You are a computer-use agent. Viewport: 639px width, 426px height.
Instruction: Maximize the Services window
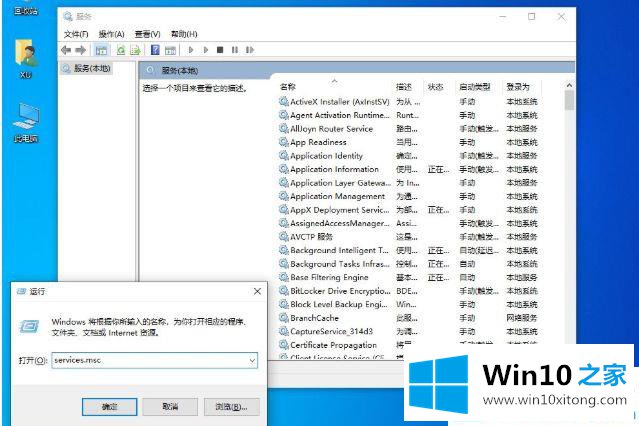[531, 16]
